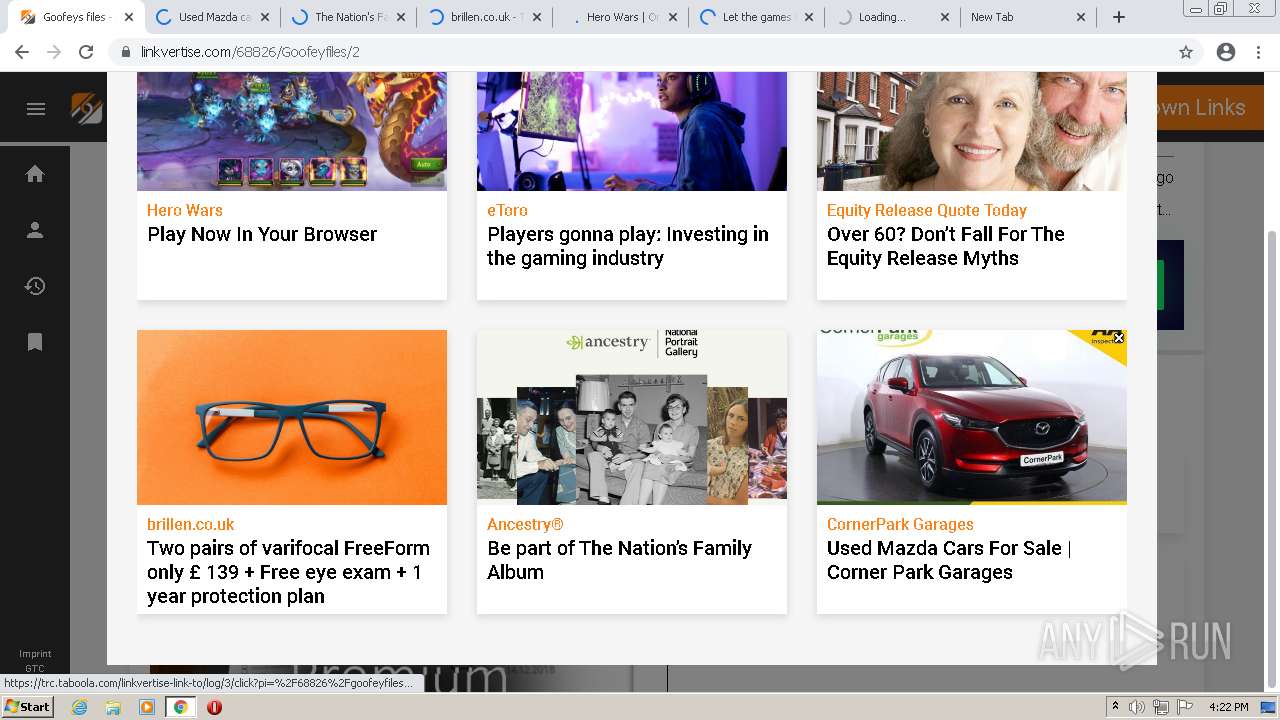Click the Opera taskbar icon

214,707
